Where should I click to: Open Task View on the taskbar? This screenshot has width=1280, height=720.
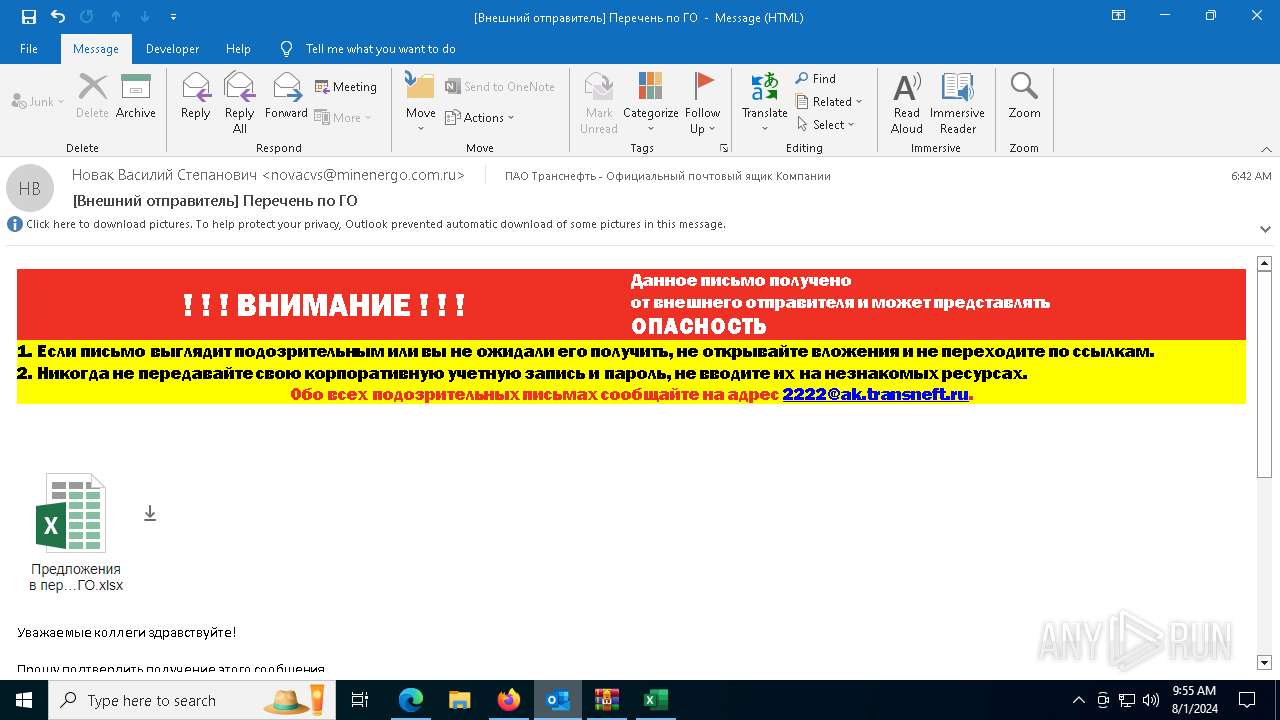coord(360,700)
